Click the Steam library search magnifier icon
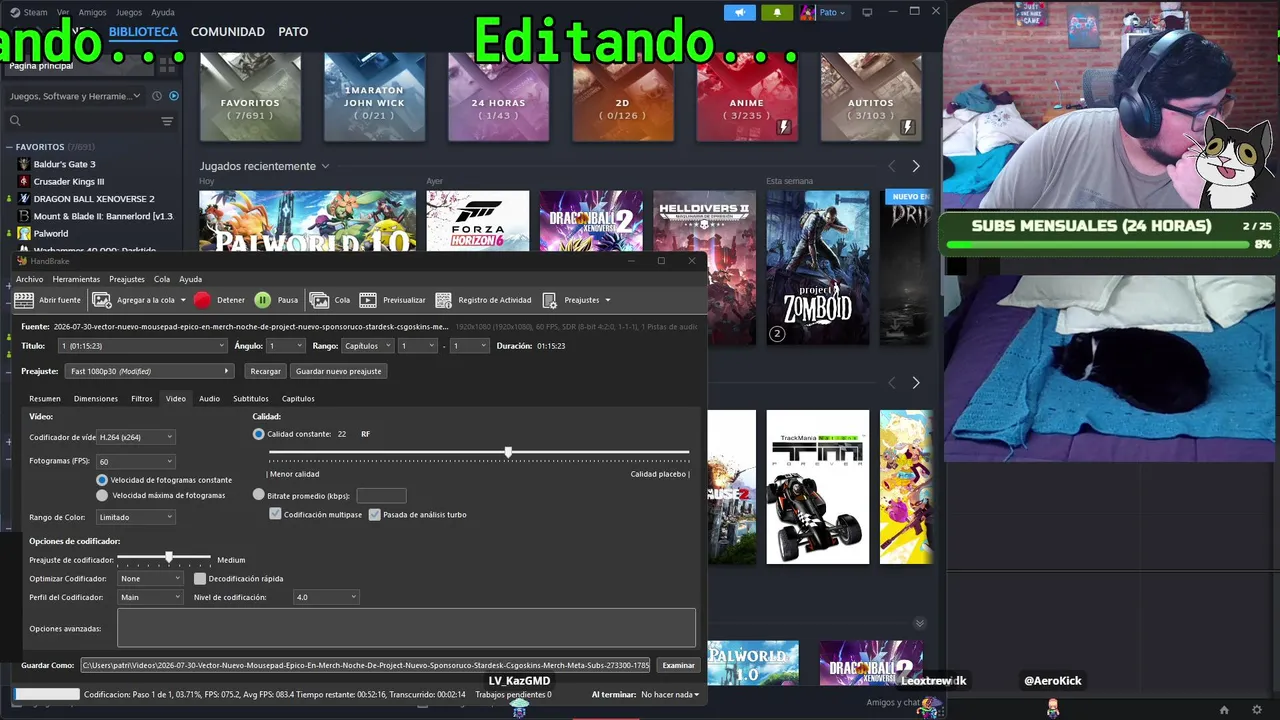Screen dimensions: 1280x720 (15, 121)
